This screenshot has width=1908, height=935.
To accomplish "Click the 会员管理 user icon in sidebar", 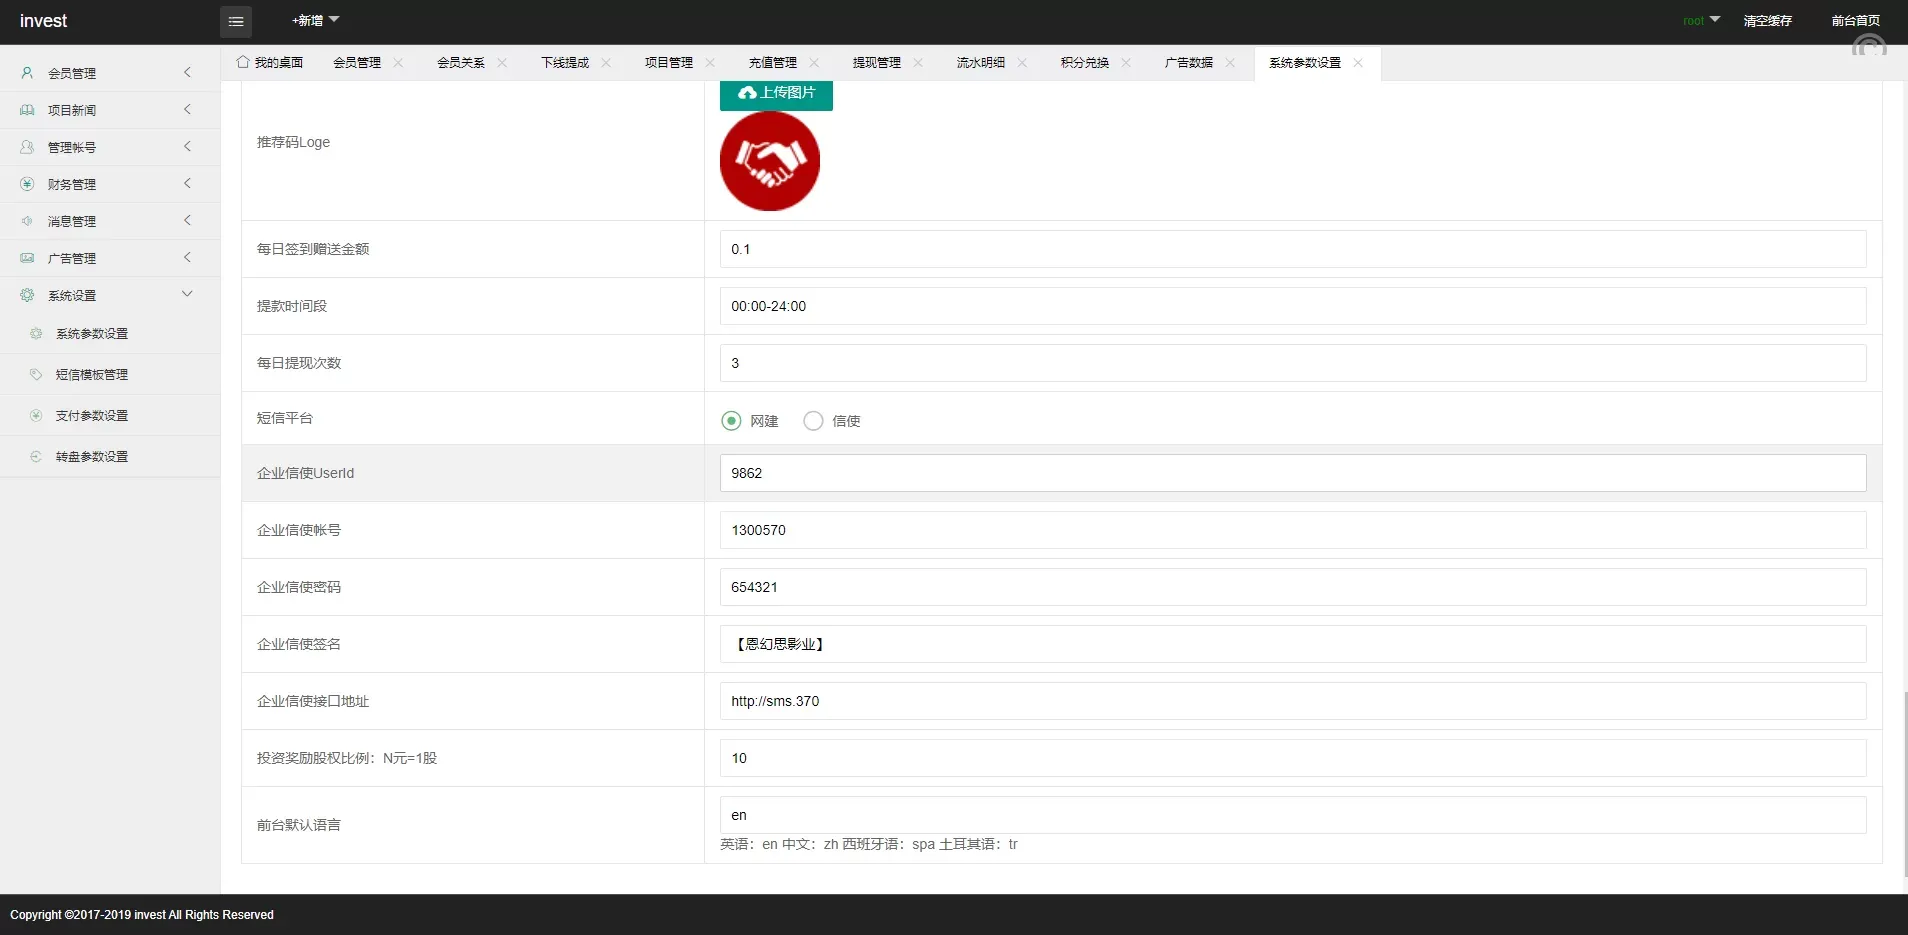I will (x=27, y=73).
